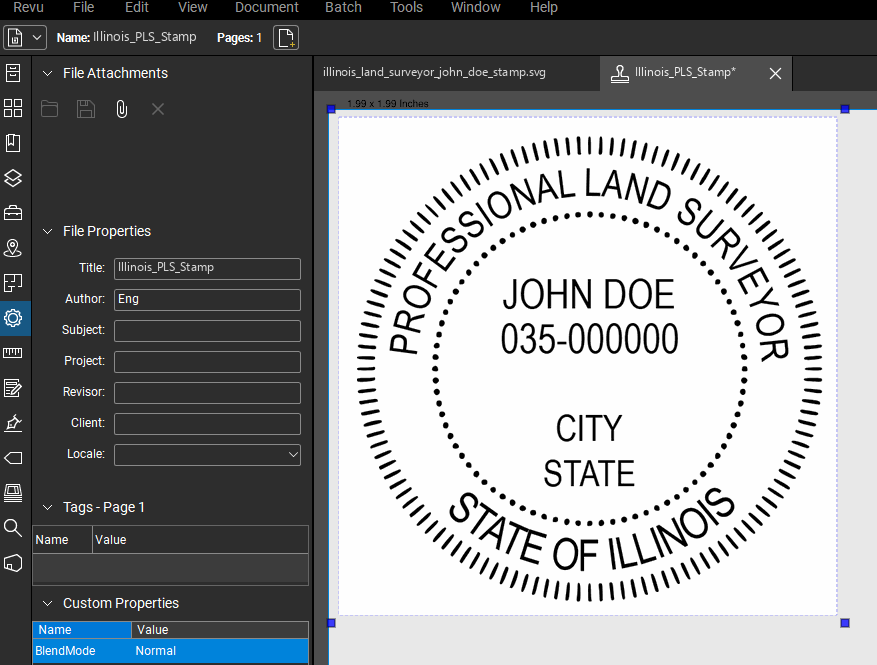Viewport: 877px width, 665px height.
Task: Open the File menu
Action: tap(83, 7)
